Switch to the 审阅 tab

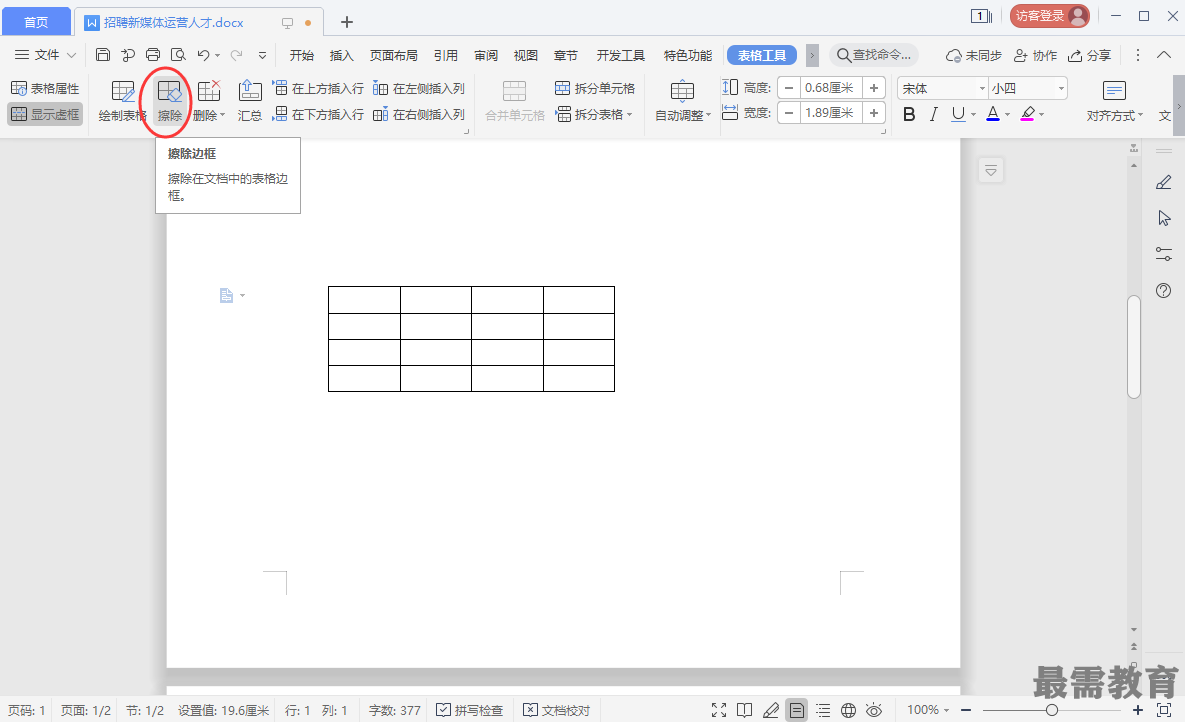[x=486, y=55]
